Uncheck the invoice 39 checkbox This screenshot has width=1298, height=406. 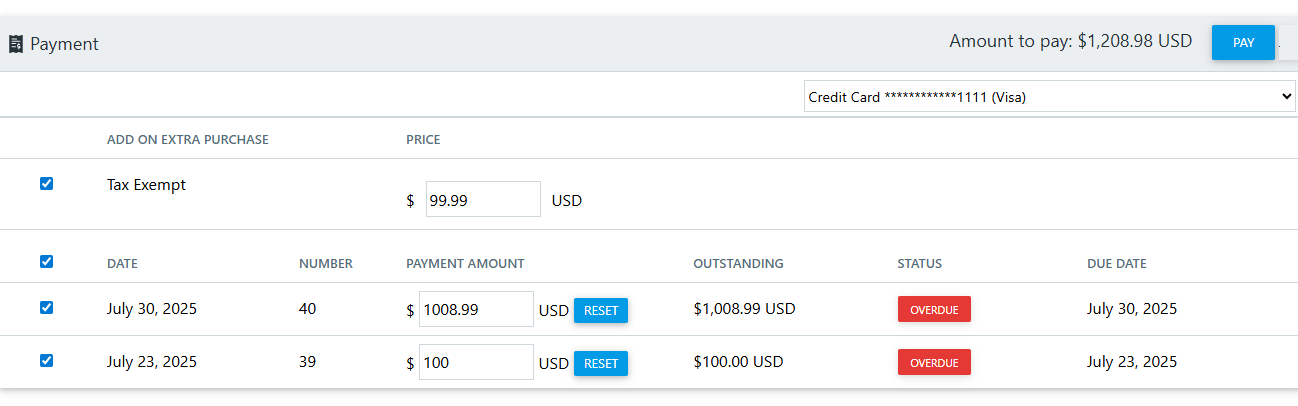pos(46,361)
